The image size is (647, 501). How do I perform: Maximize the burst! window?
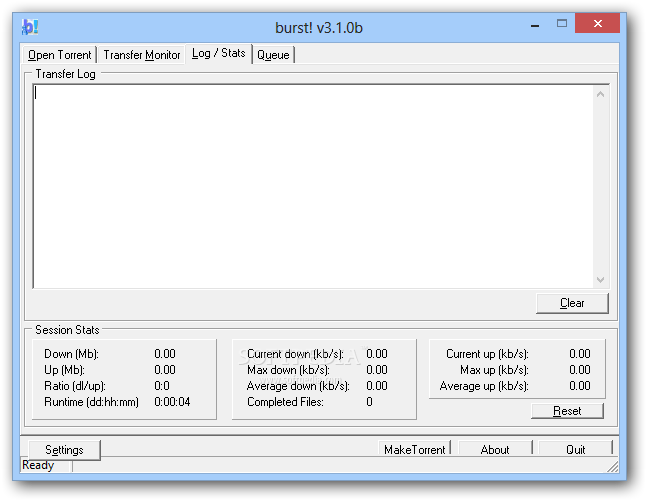(x=562, y=24)
